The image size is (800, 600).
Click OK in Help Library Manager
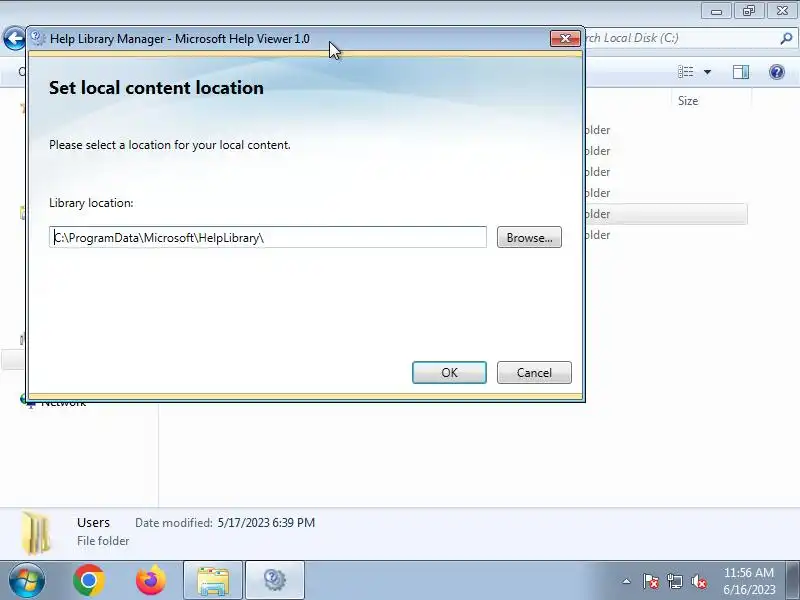(449, 372)
